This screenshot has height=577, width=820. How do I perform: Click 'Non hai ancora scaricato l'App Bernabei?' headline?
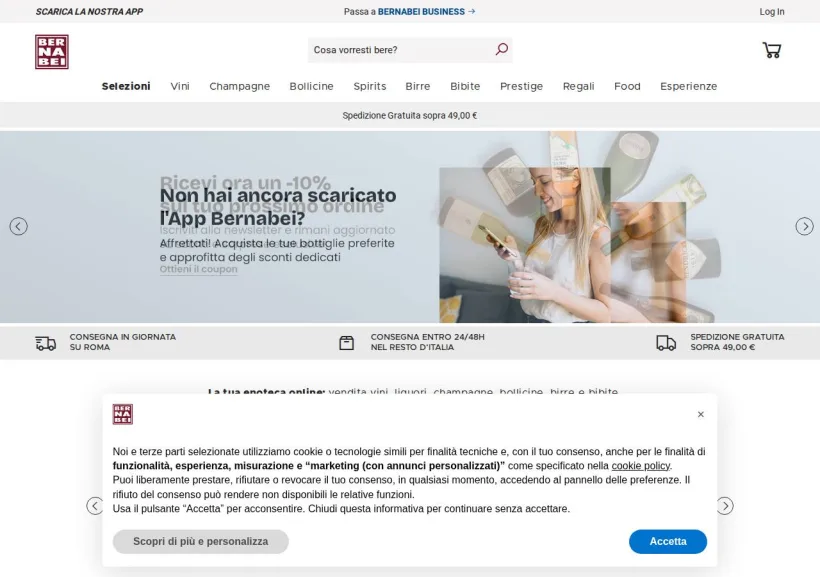(278, 207)
